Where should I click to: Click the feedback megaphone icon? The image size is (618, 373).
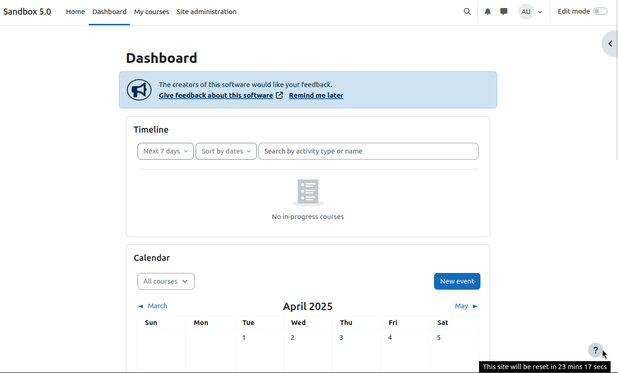[139, 90]
